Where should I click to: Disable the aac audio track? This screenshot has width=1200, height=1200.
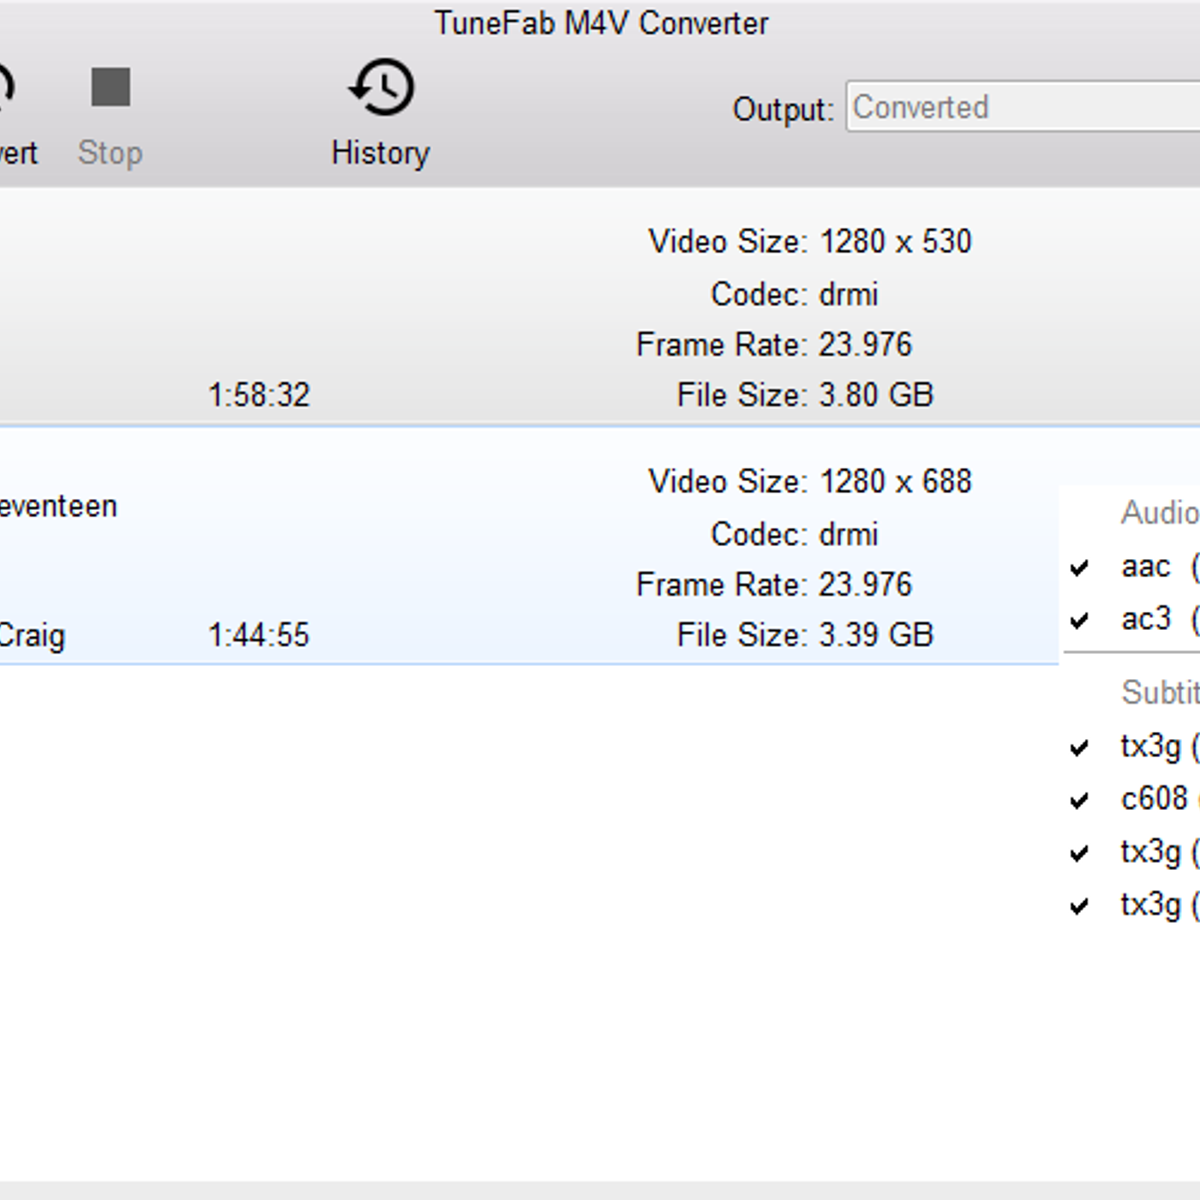1078,567
